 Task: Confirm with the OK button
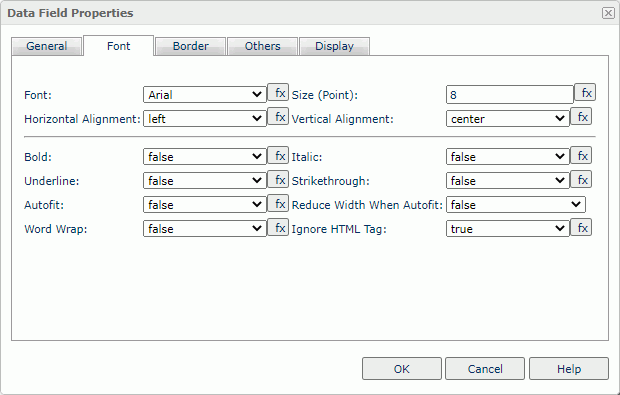[x=402, y=369]
